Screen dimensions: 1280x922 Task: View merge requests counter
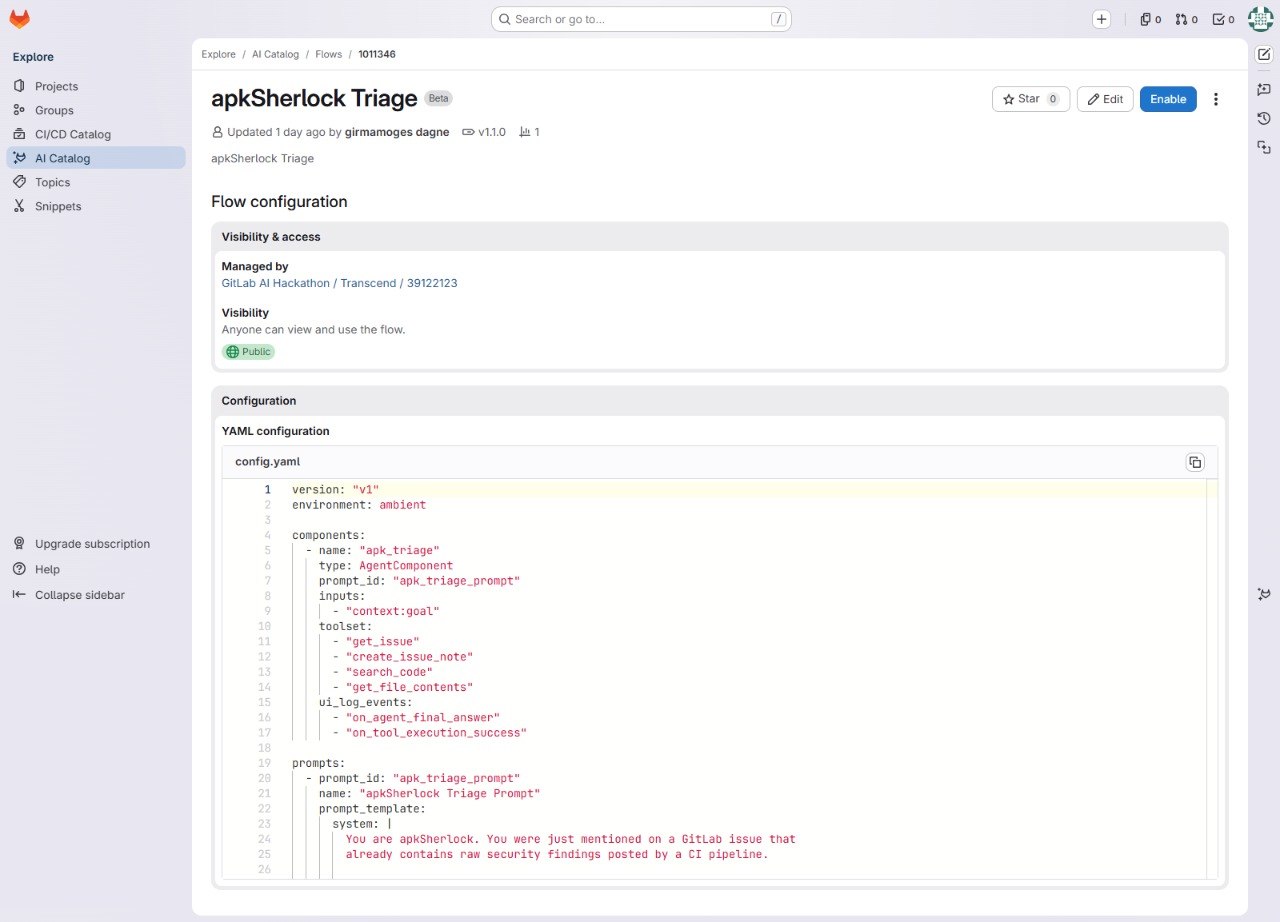tap(1186, 19)
